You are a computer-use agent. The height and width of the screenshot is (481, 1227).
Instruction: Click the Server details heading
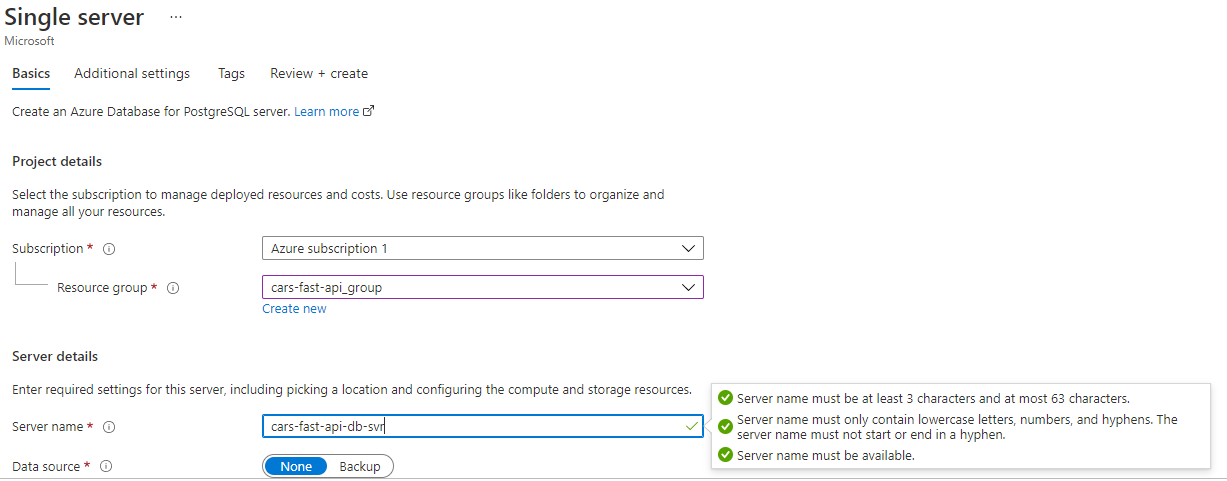[x=55, y=357]
